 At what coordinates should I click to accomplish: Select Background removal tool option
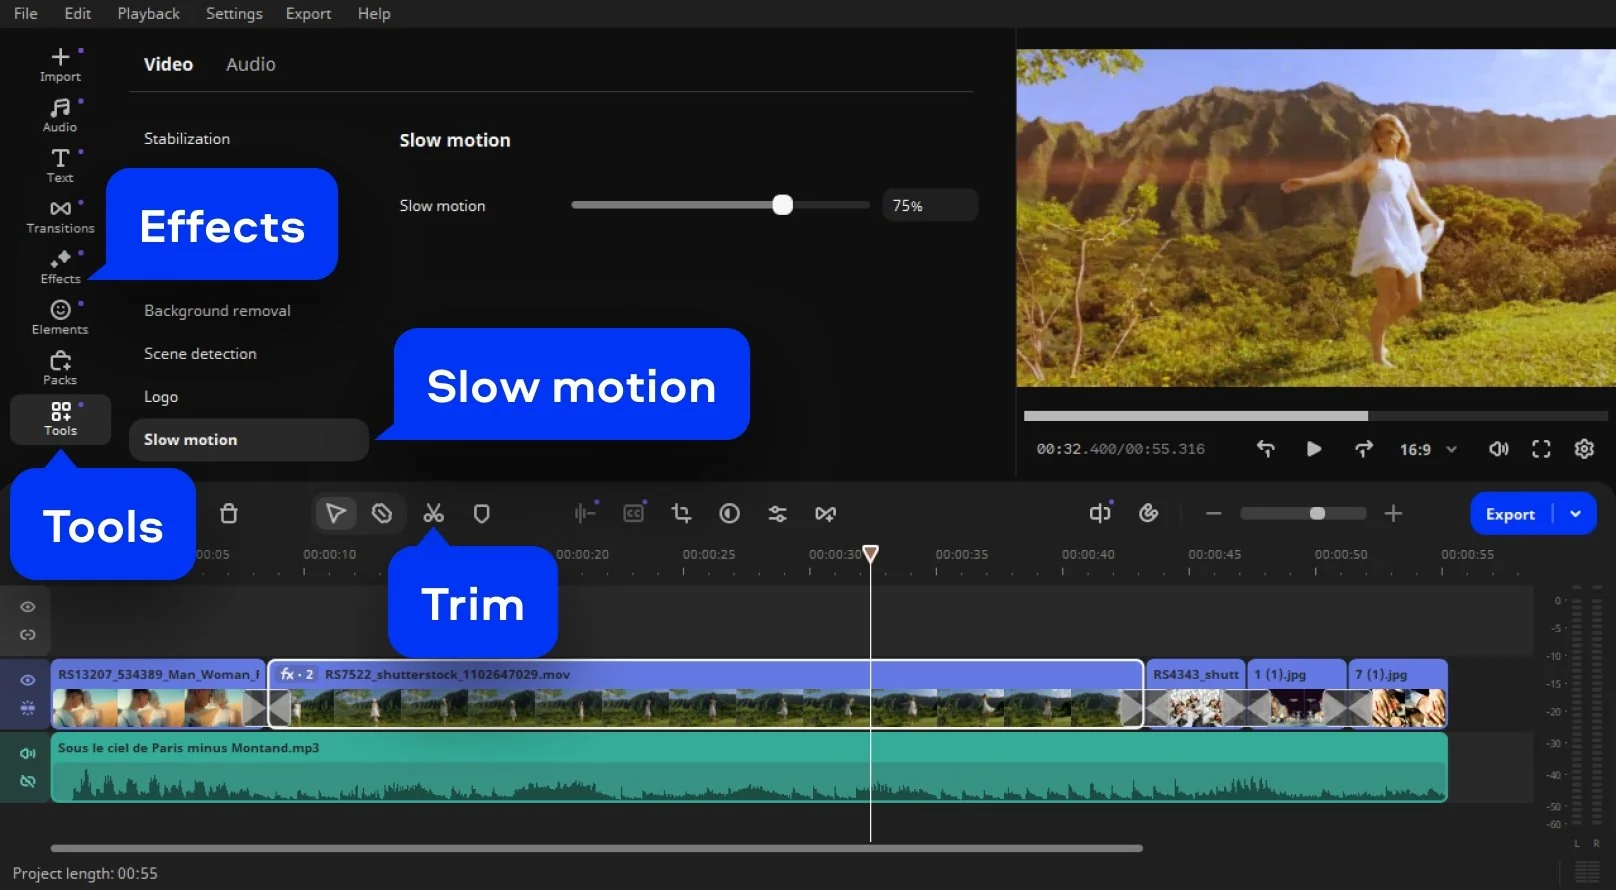pos(217,311)
